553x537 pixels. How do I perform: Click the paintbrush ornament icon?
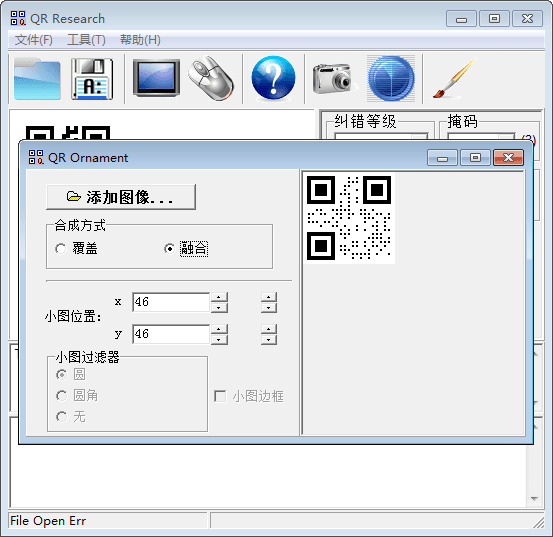point(455,78)
